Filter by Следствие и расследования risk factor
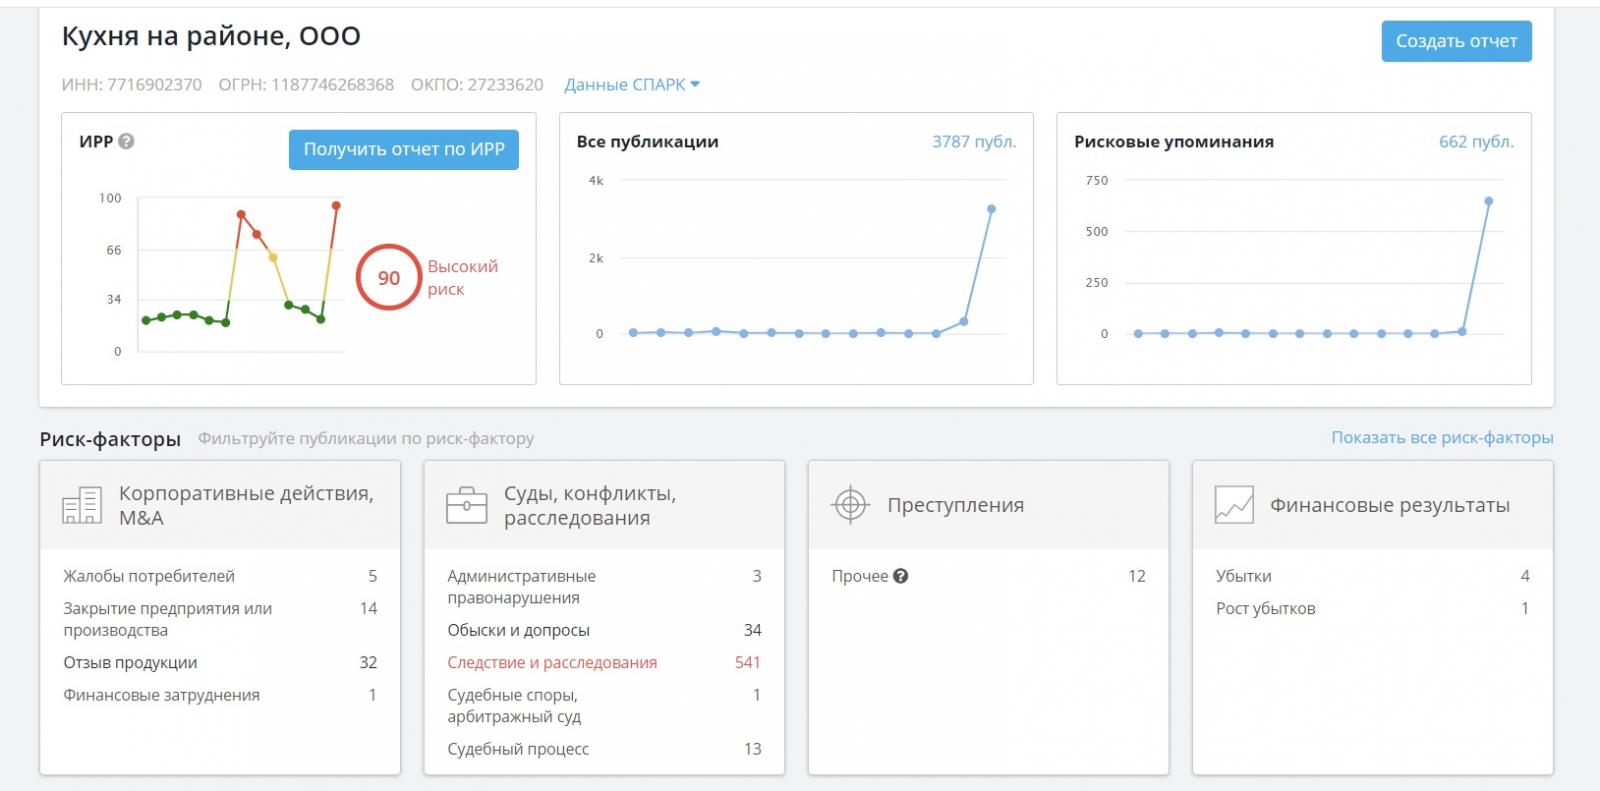 552,663
